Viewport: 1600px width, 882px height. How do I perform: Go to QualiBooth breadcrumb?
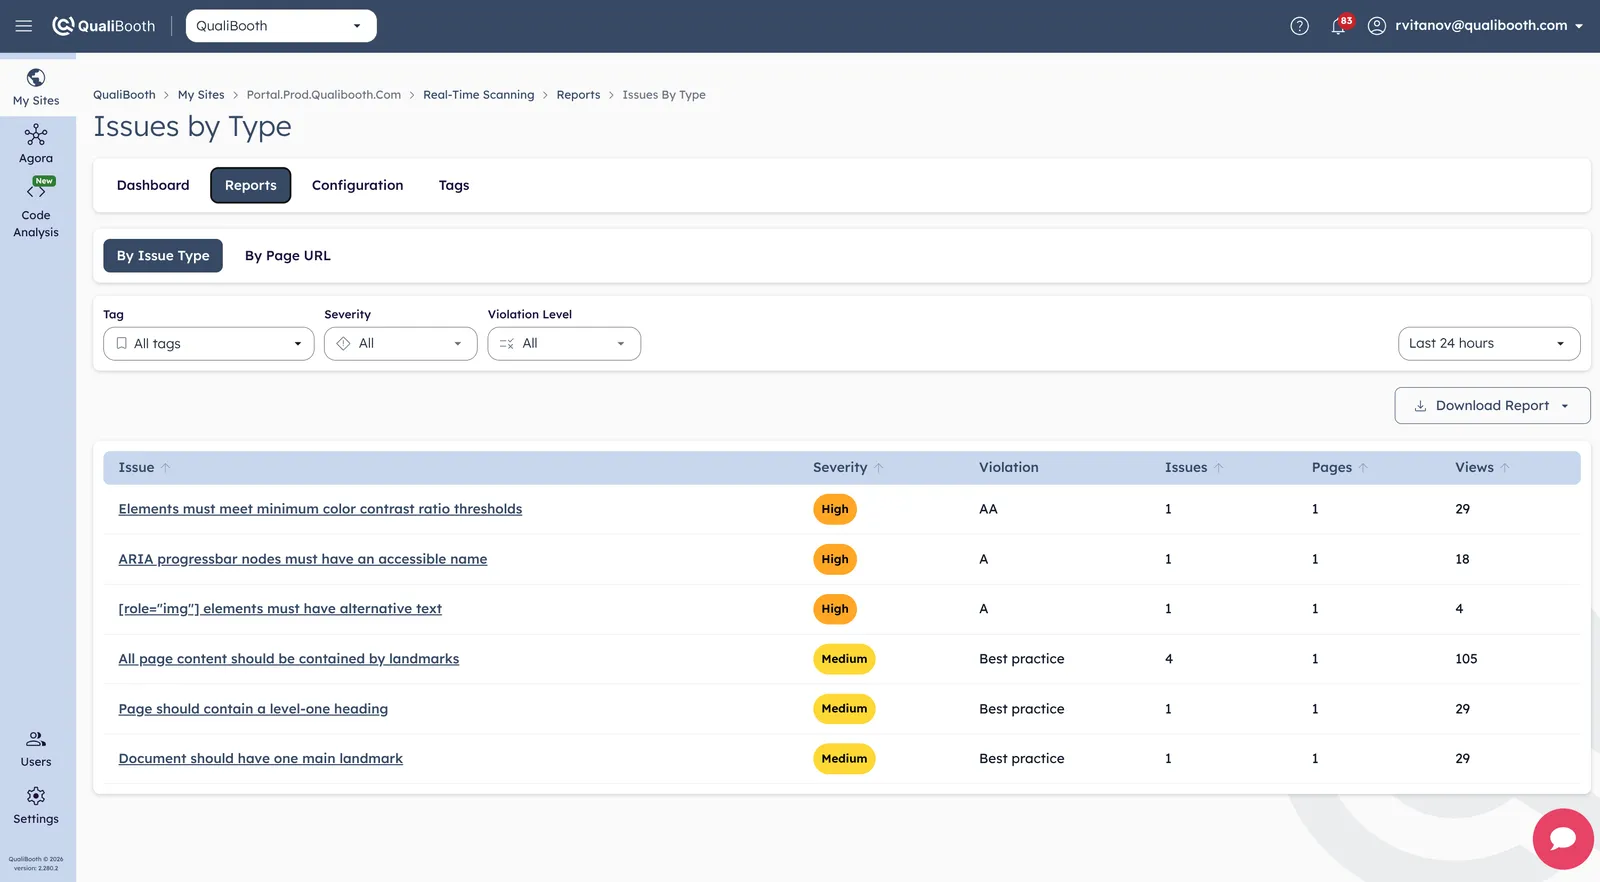click(124, 95)
